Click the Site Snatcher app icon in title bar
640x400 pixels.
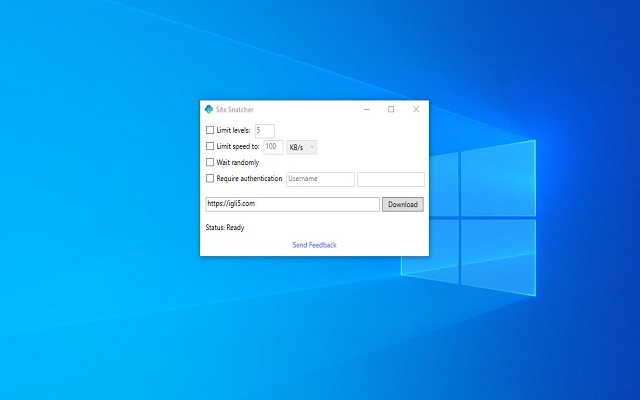[209, 109]
